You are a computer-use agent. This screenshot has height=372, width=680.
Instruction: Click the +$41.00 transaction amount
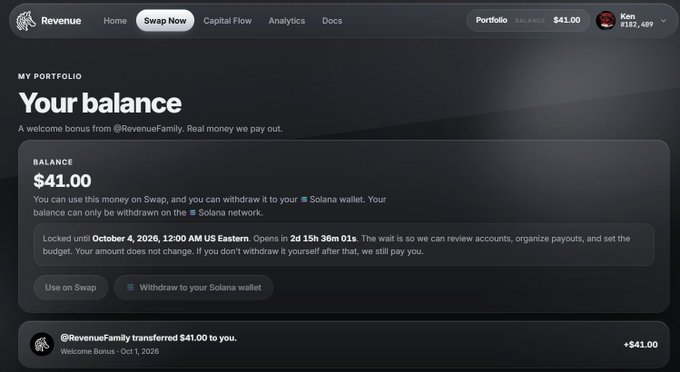(x=641, y=345)
